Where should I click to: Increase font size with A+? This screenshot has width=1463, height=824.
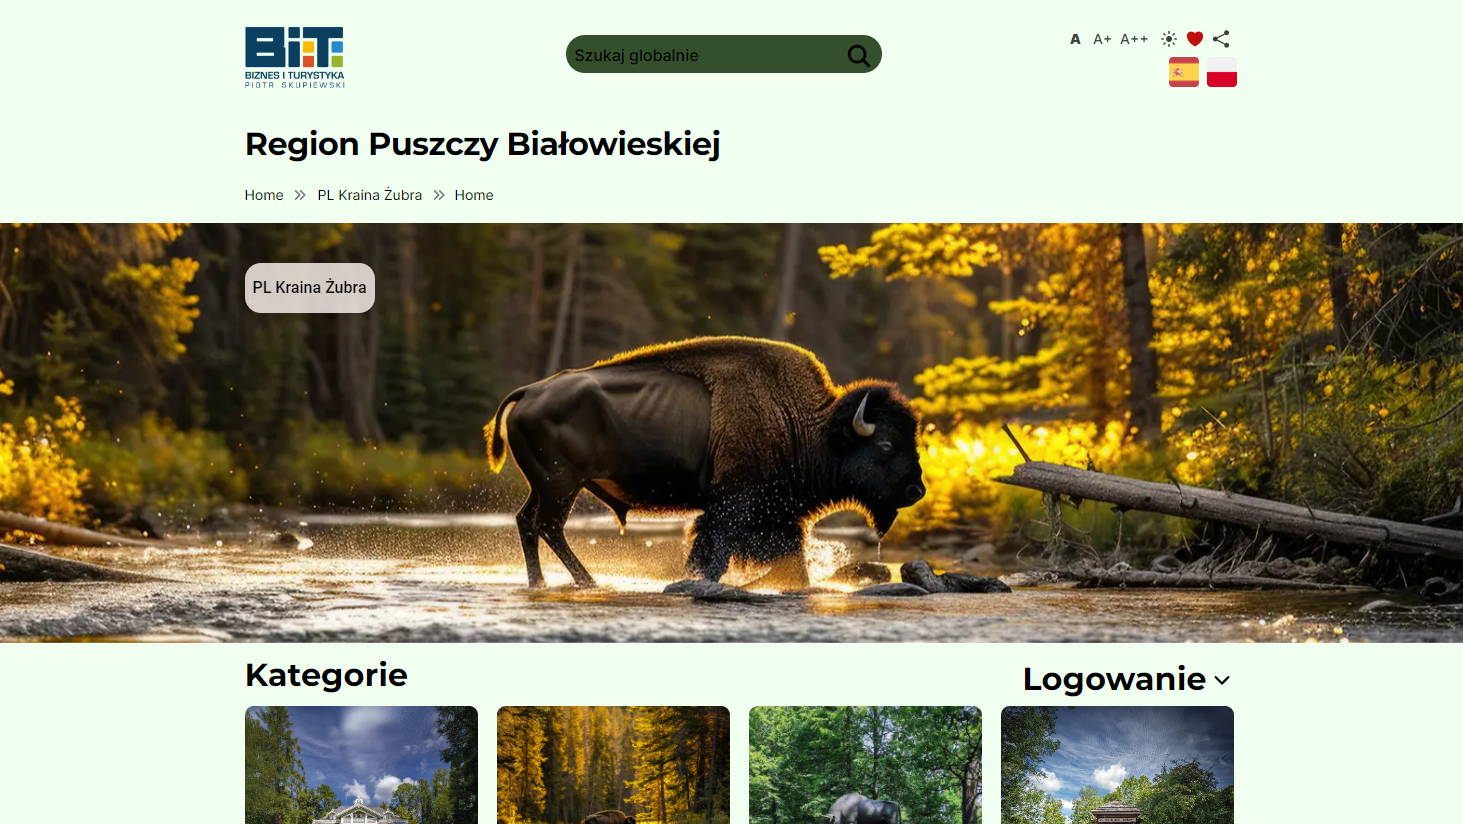1102,39
